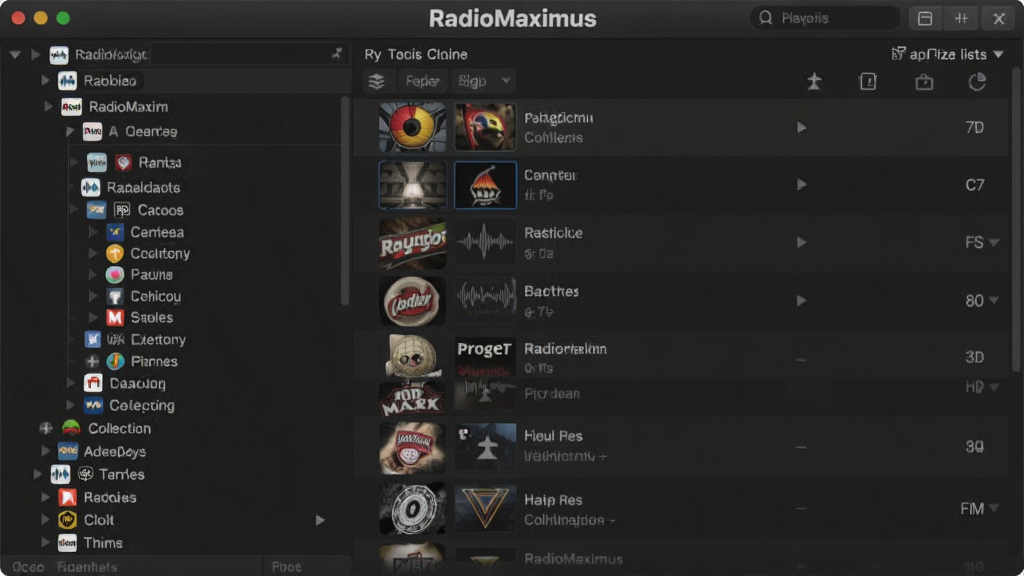Click the ProgeT thumbnail
The width and height of the screenshot is (1024, 576).
(485, 356)
